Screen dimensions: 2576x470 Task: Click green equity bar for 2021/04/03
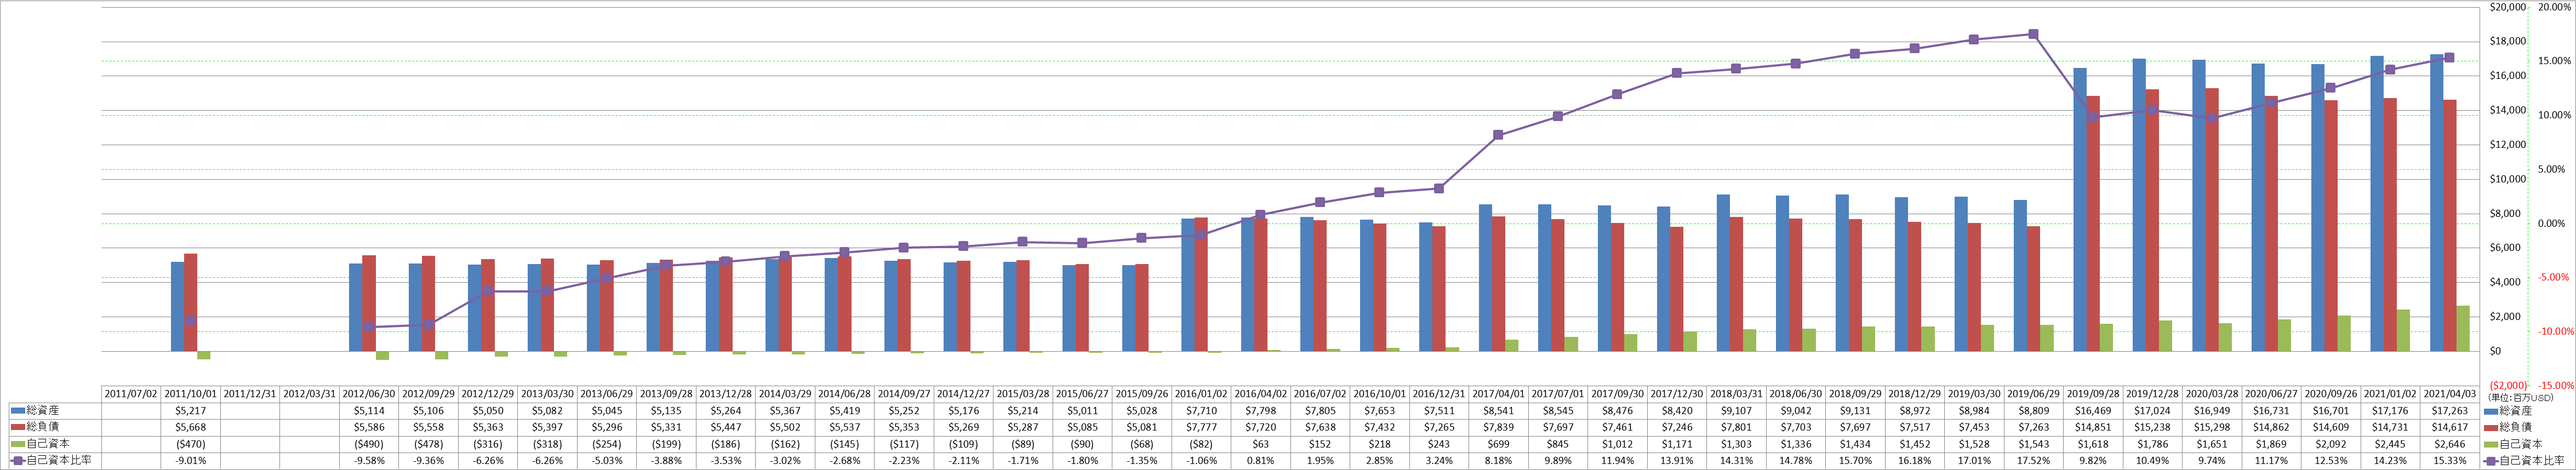[2463, 329]
